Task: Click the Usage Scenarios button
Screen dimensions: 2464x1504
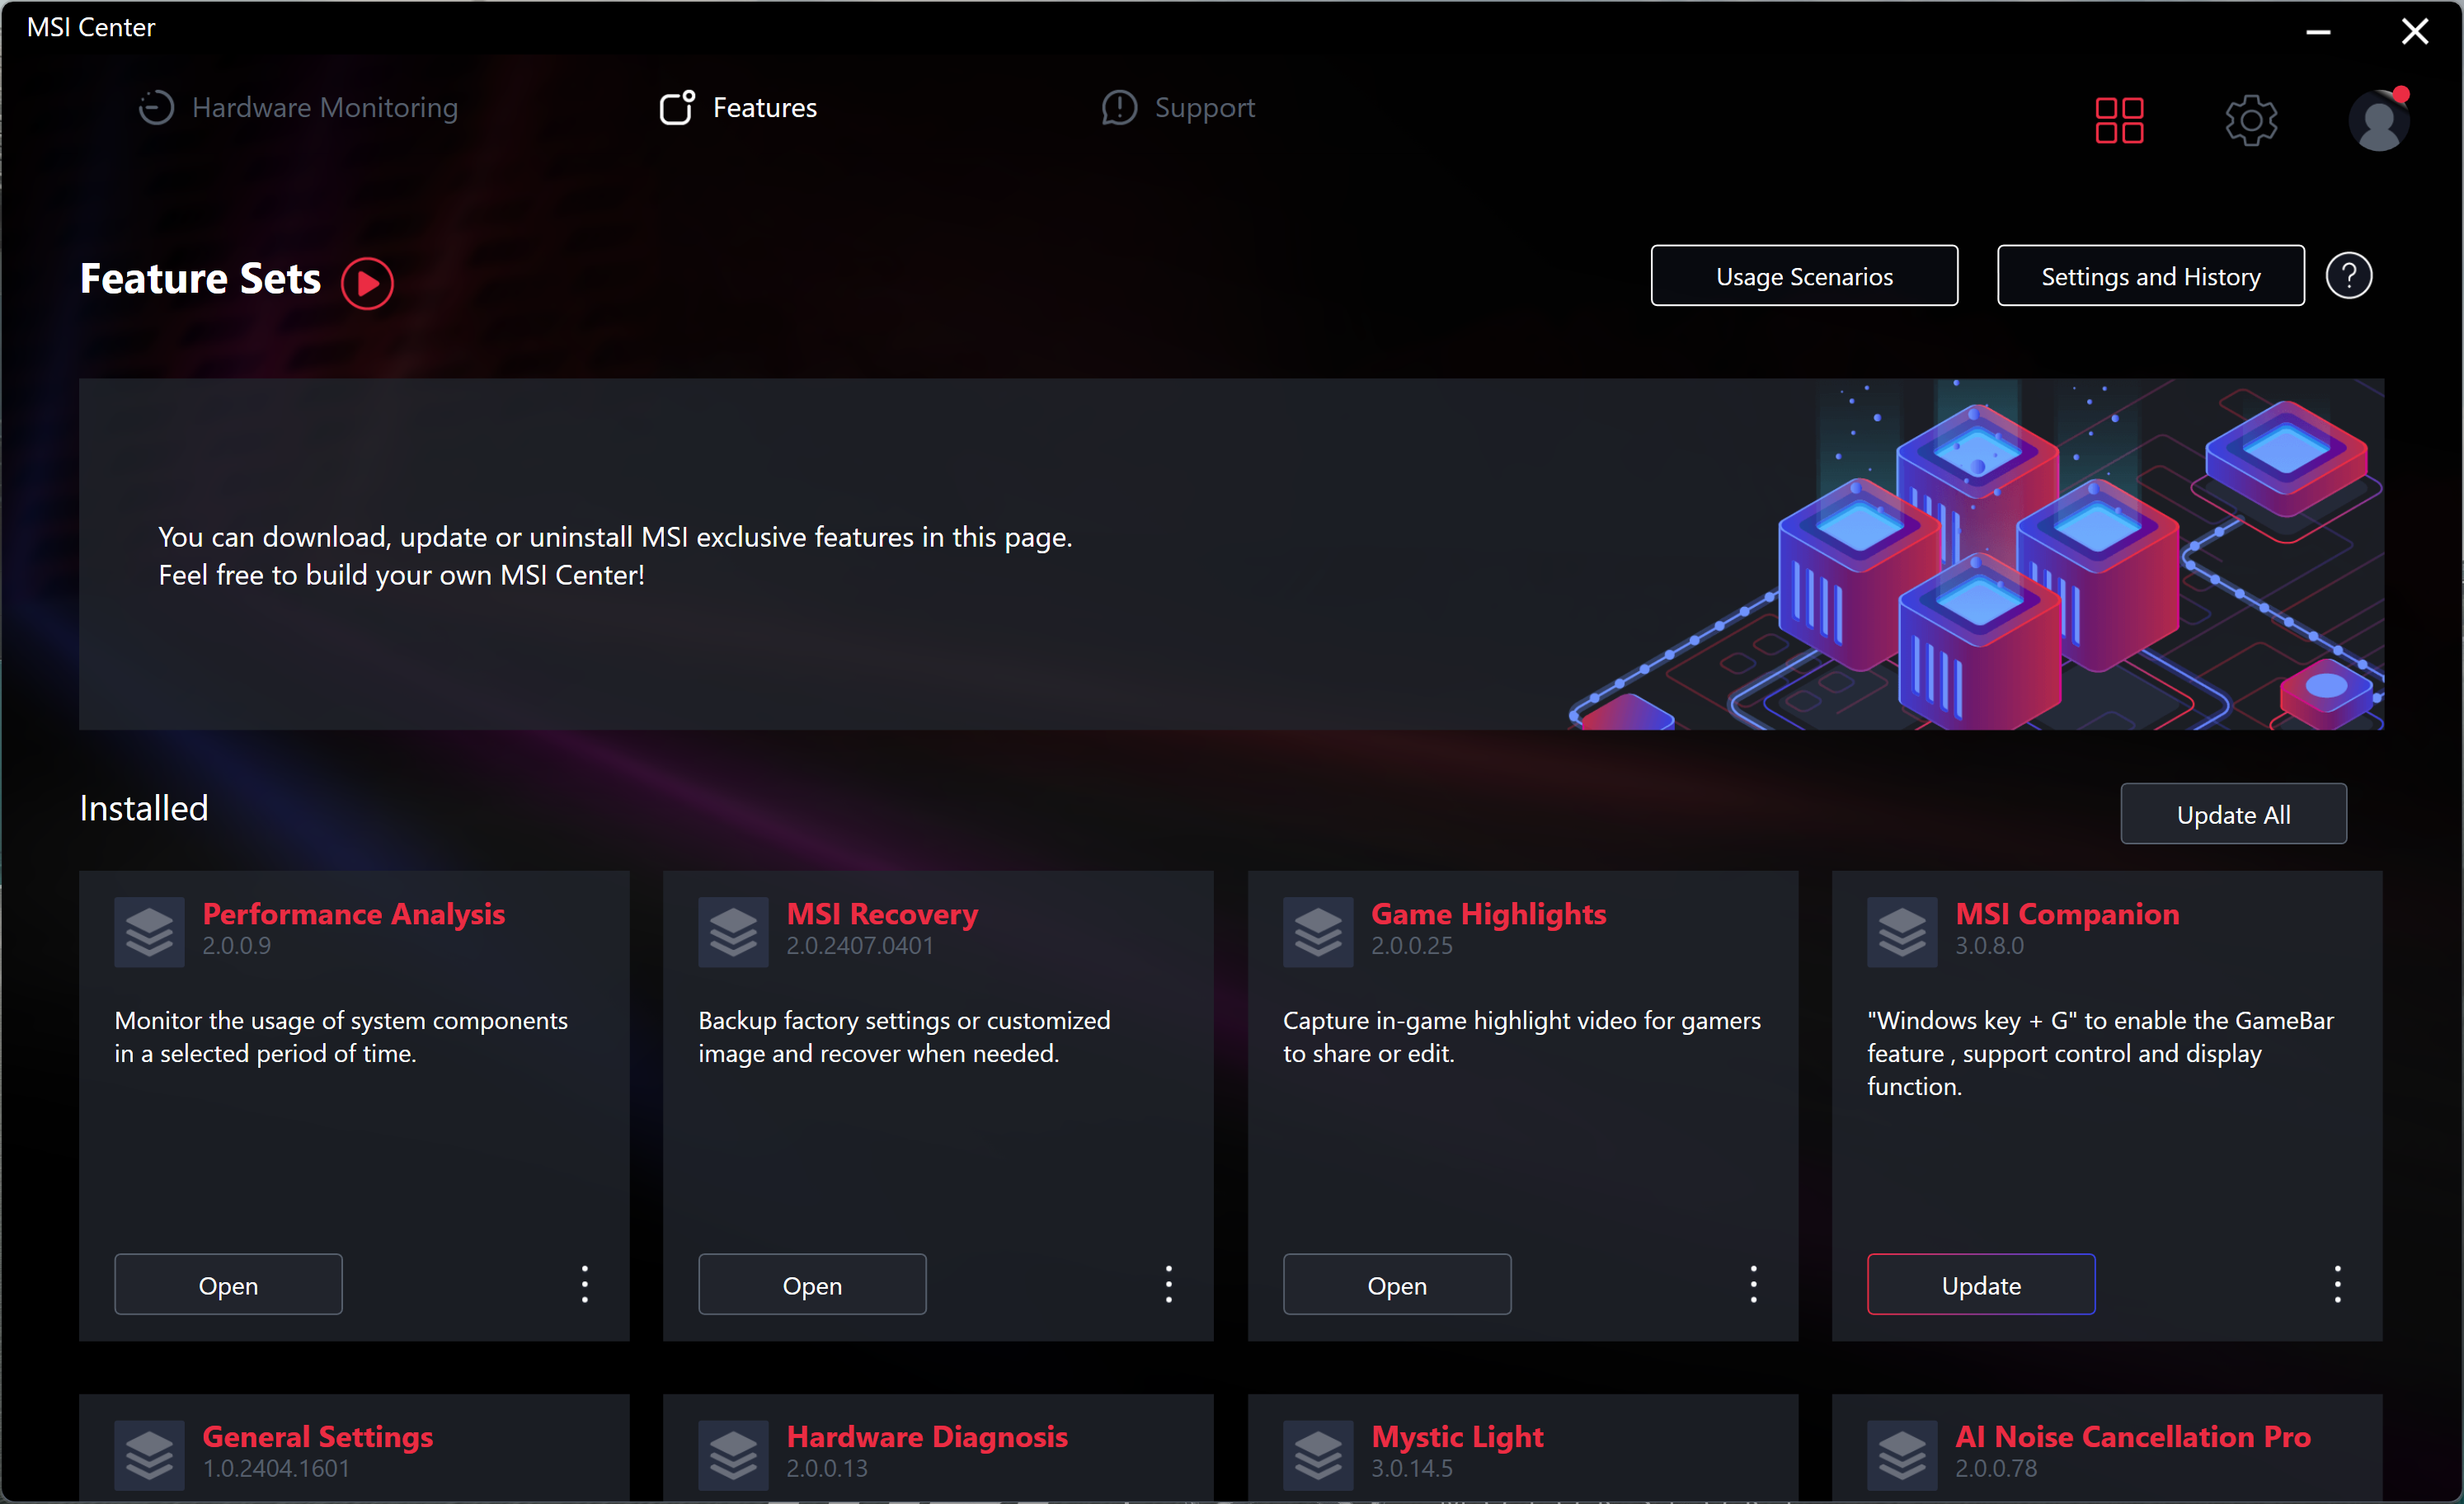Action: [x=1804, y=276]
